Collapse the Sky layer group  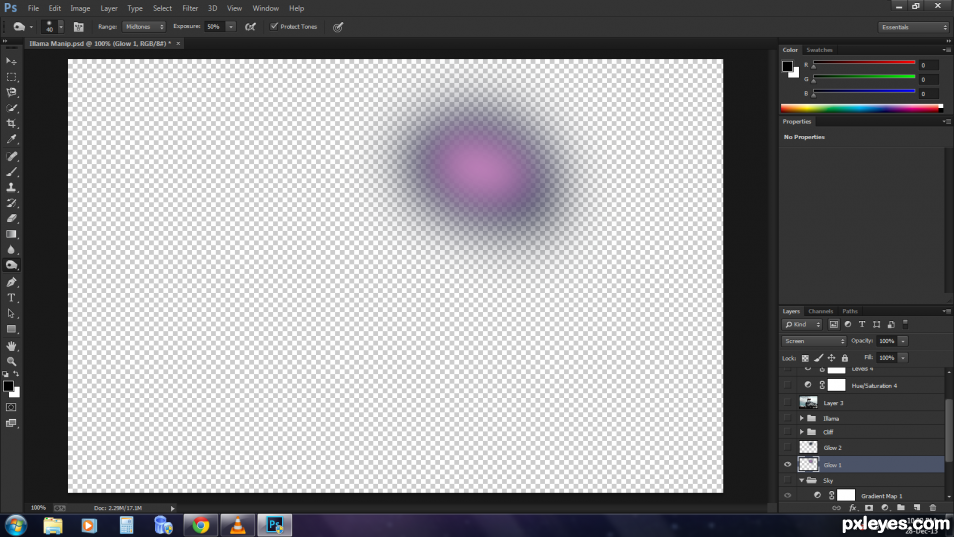pos(801,480)
